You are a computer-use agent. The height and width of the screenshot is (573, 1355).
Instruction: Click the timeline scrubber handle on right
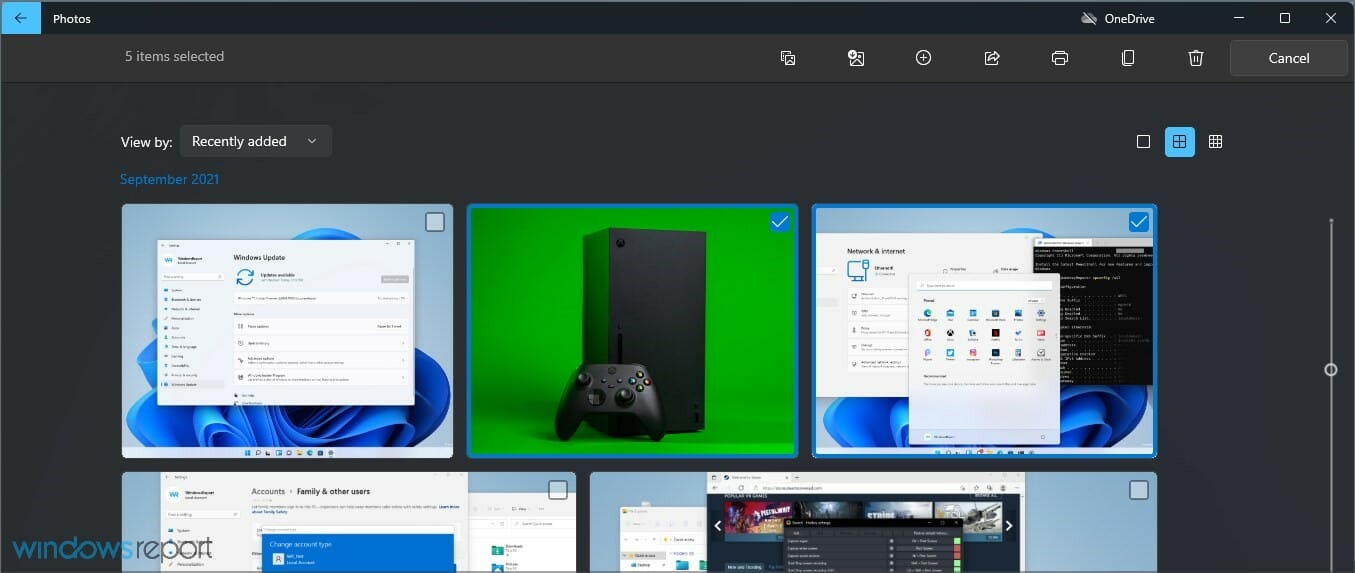1331,370
